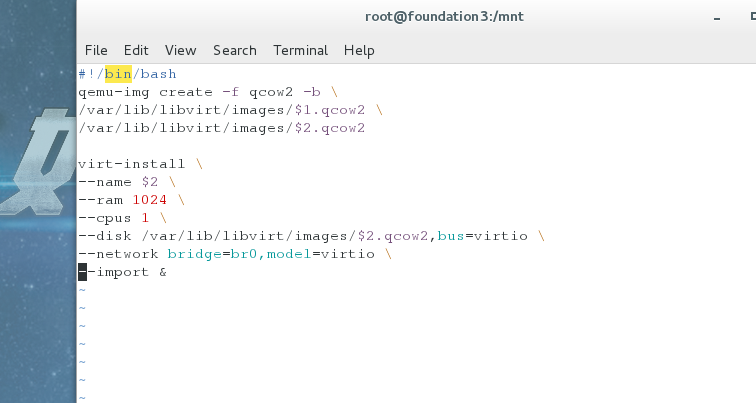Click 'qemu-img' at start of line two
Image resolution: width=756 pixels, height=403 pixels.
(x=114, y=92)
